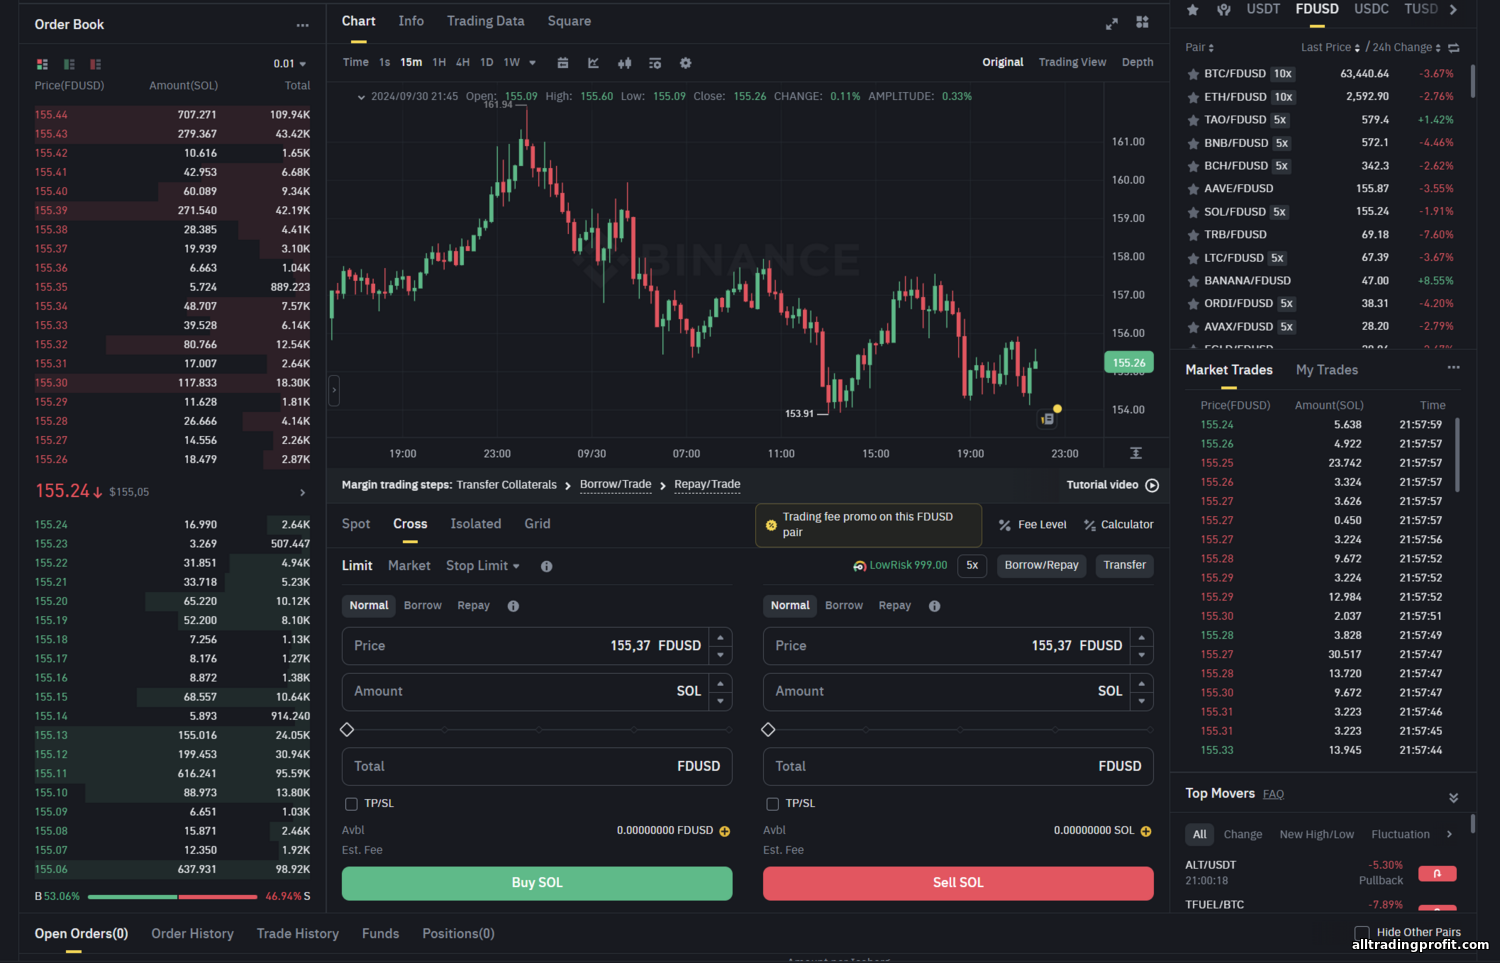
Task: Show asks-only order book view
Action: [96, 64]
